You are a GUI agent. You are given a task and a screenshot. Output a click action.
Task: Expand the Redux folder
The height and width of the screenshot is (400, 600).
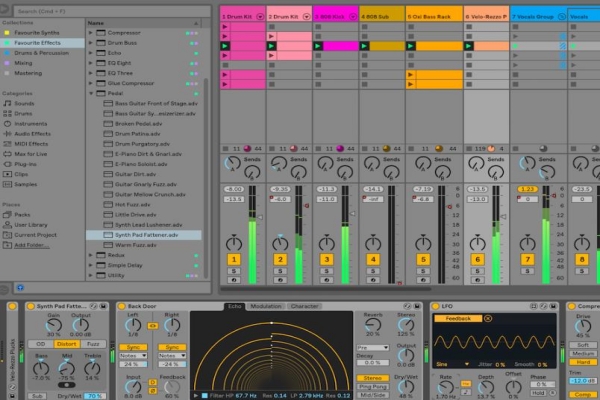91,255
